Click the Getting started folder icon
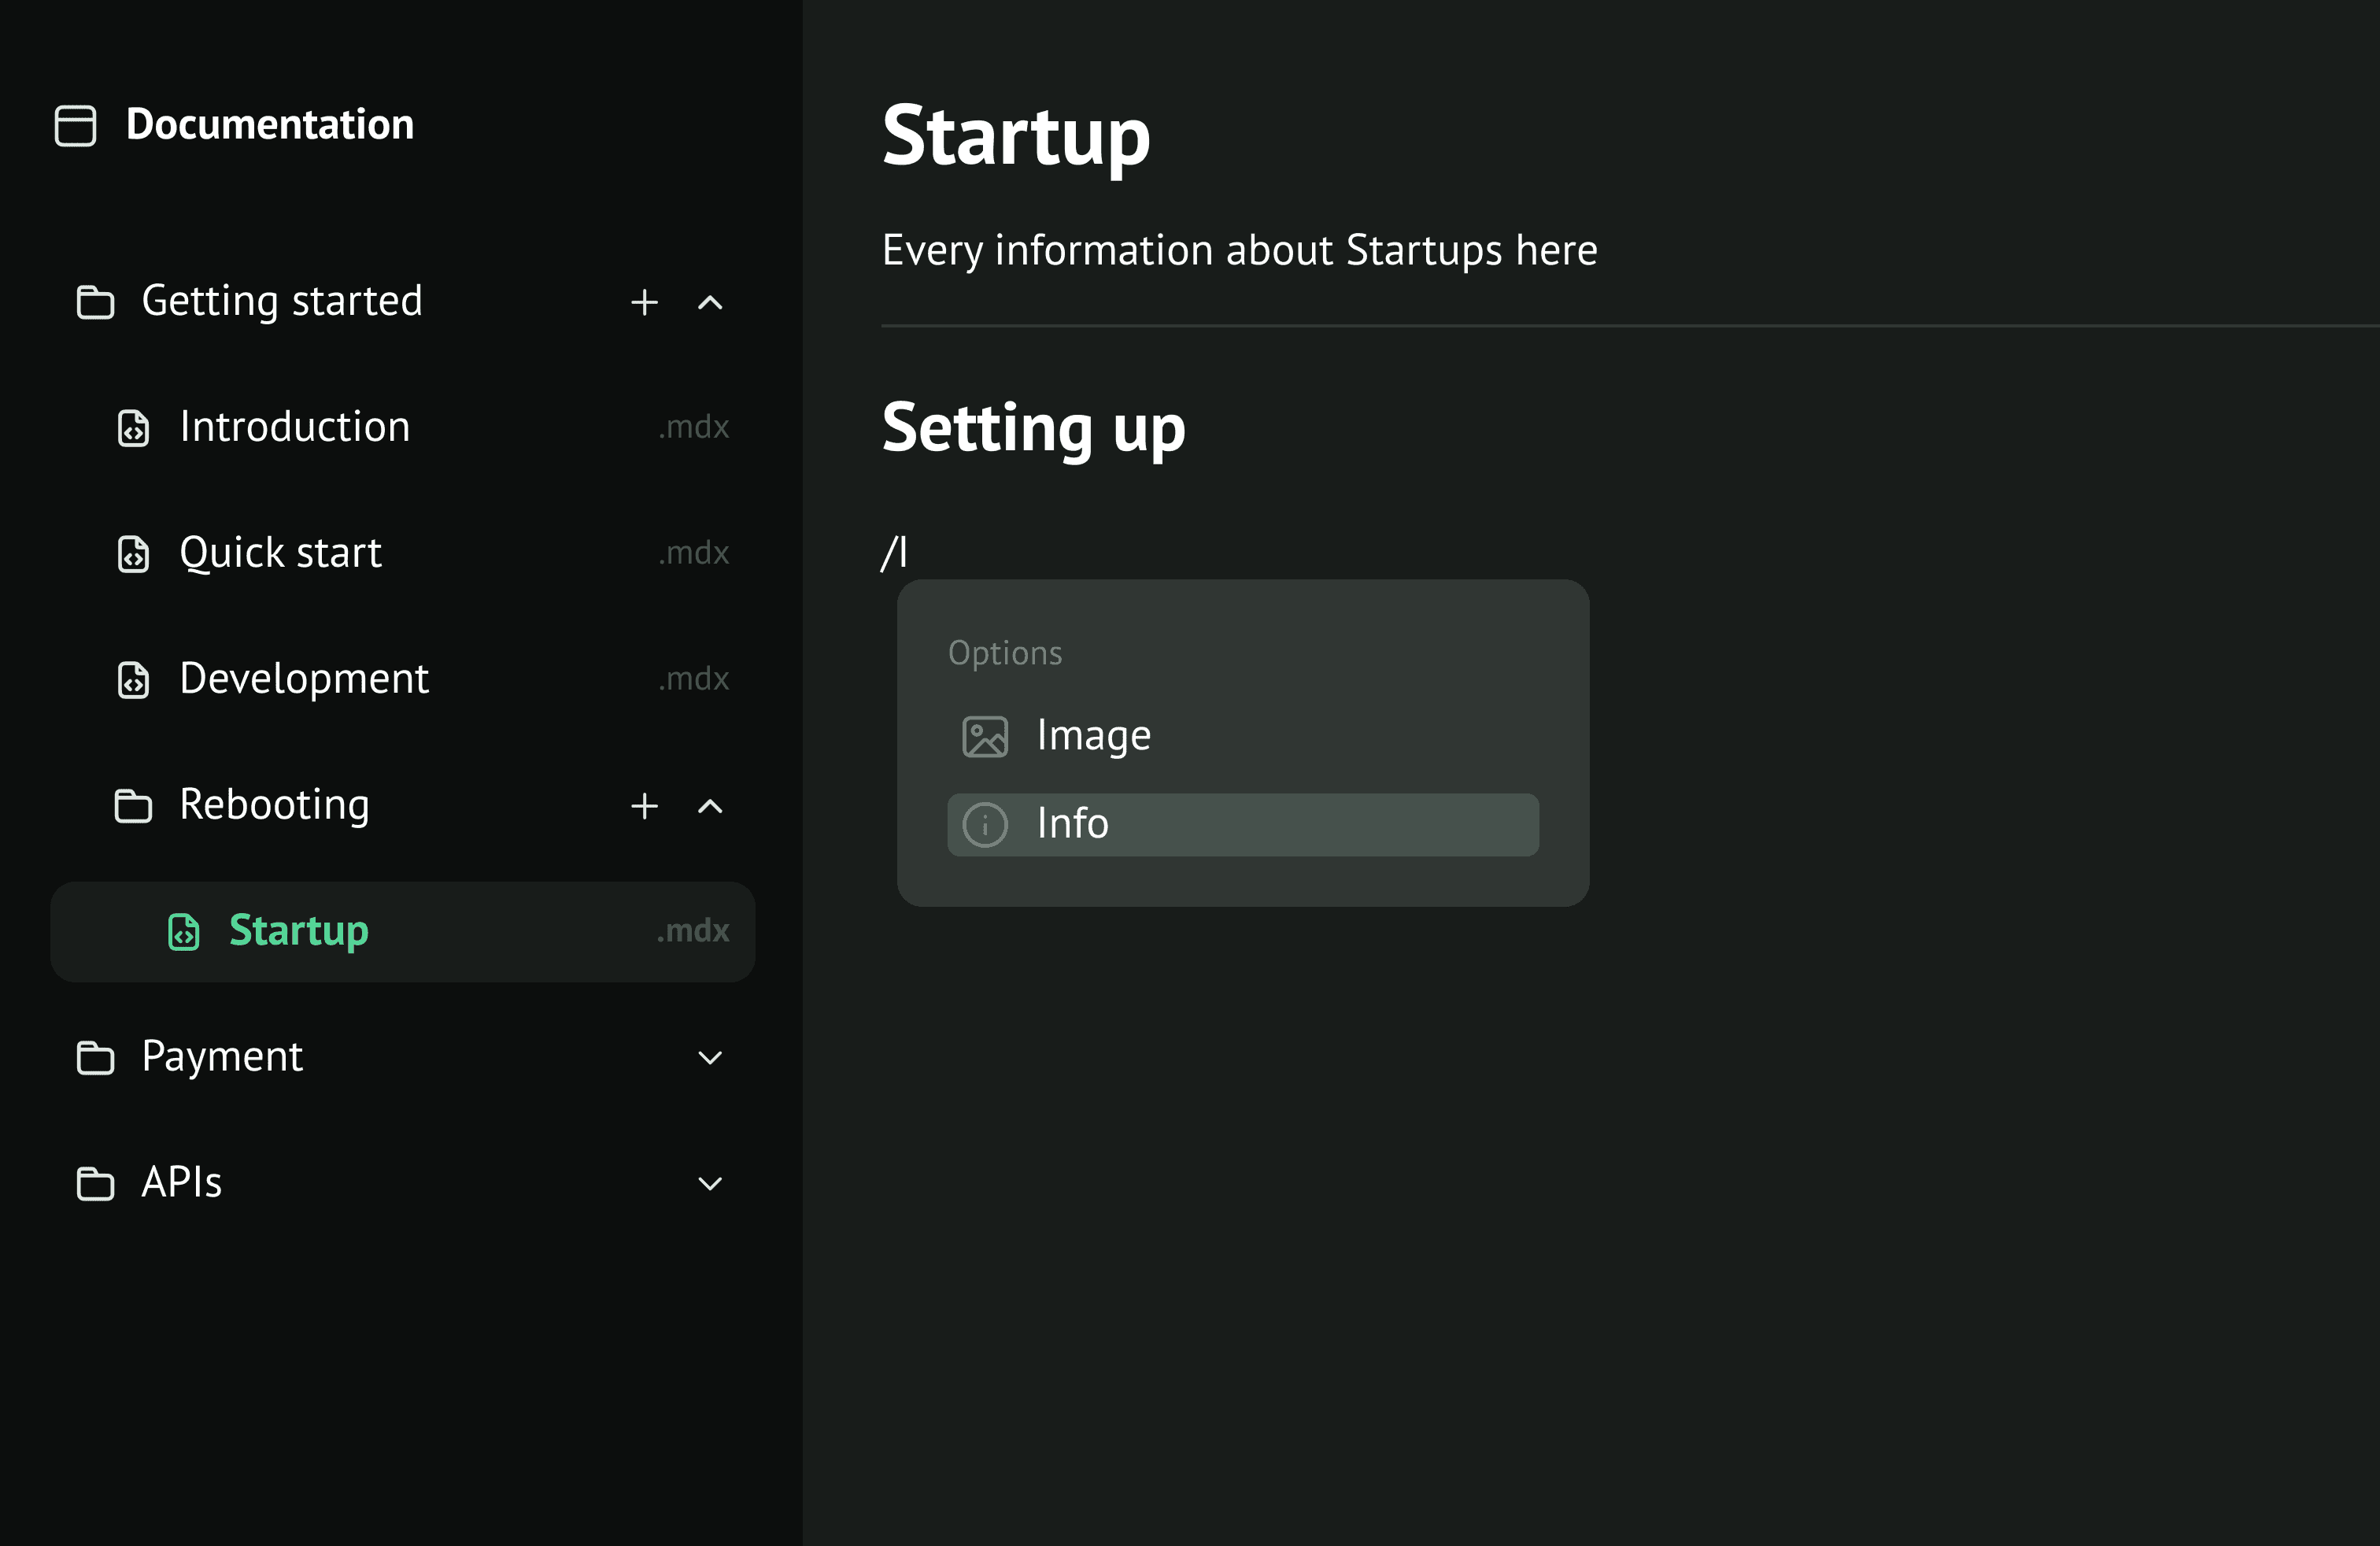Image resolution: width=2380 pixels, height=1546 pixels. [95, 302]
